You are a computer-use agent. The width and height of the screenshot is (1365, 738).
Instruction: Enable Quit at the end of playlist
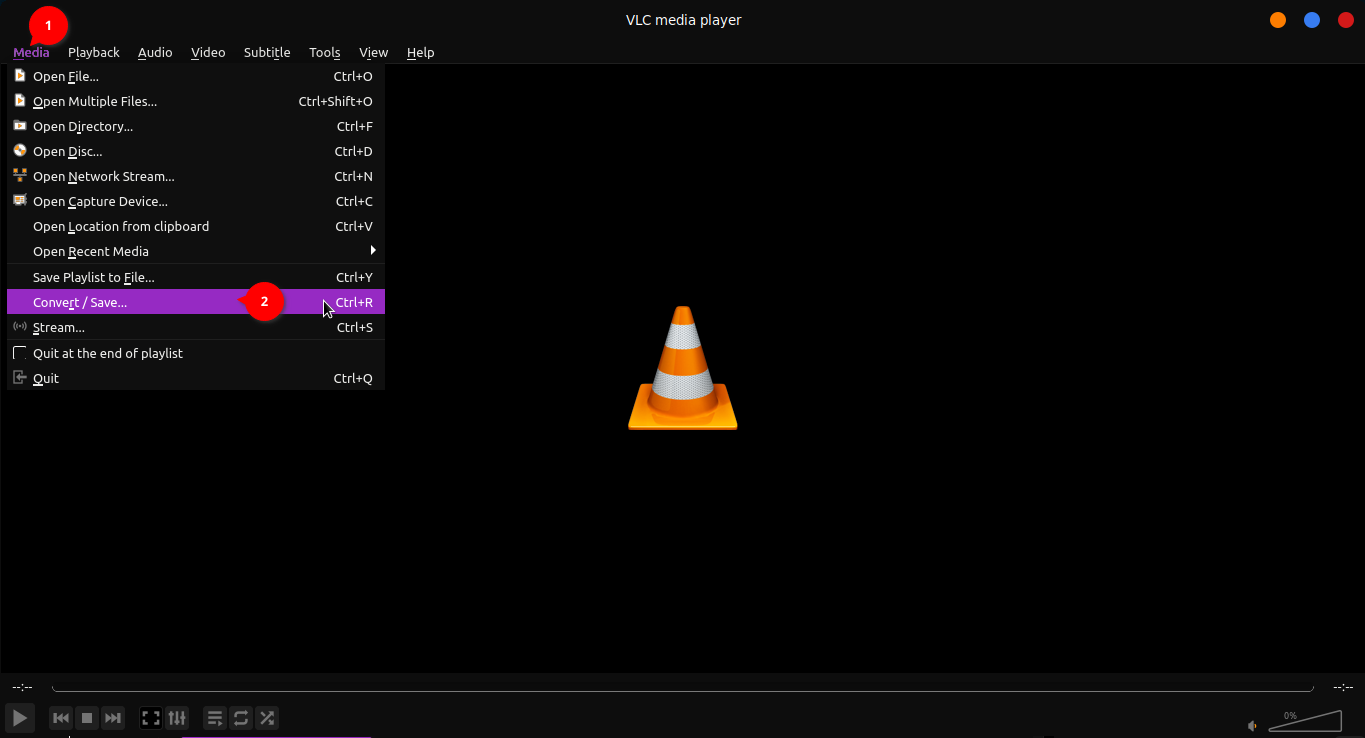(107, 353)
